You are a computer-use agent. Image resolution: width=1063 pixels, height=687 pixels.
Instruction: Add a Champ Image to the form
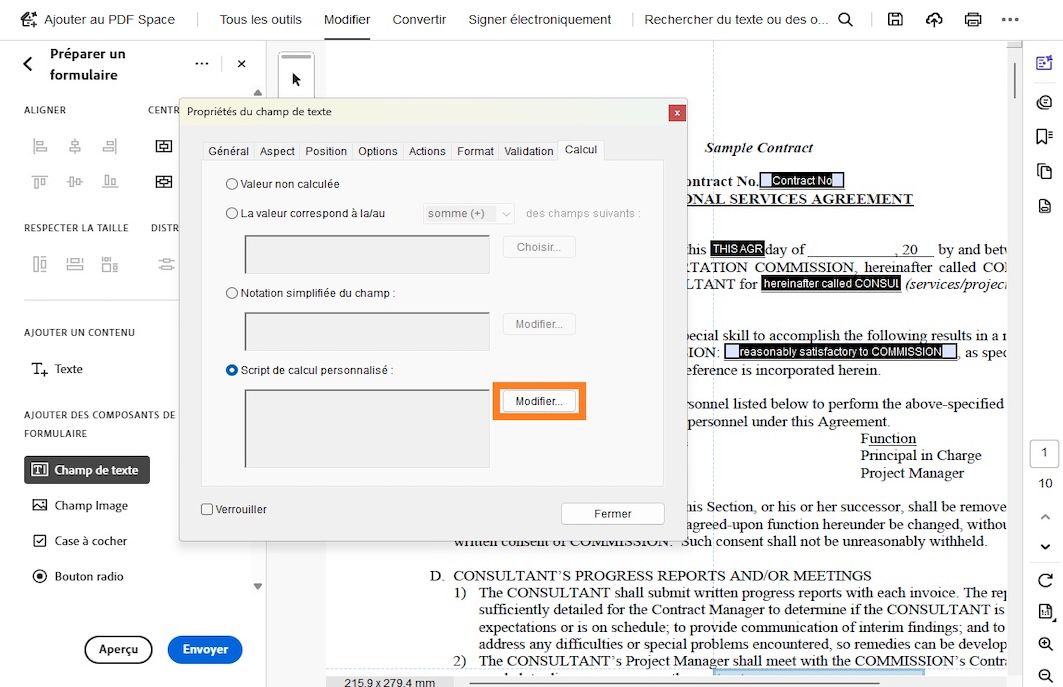click(x=89, y=506)
